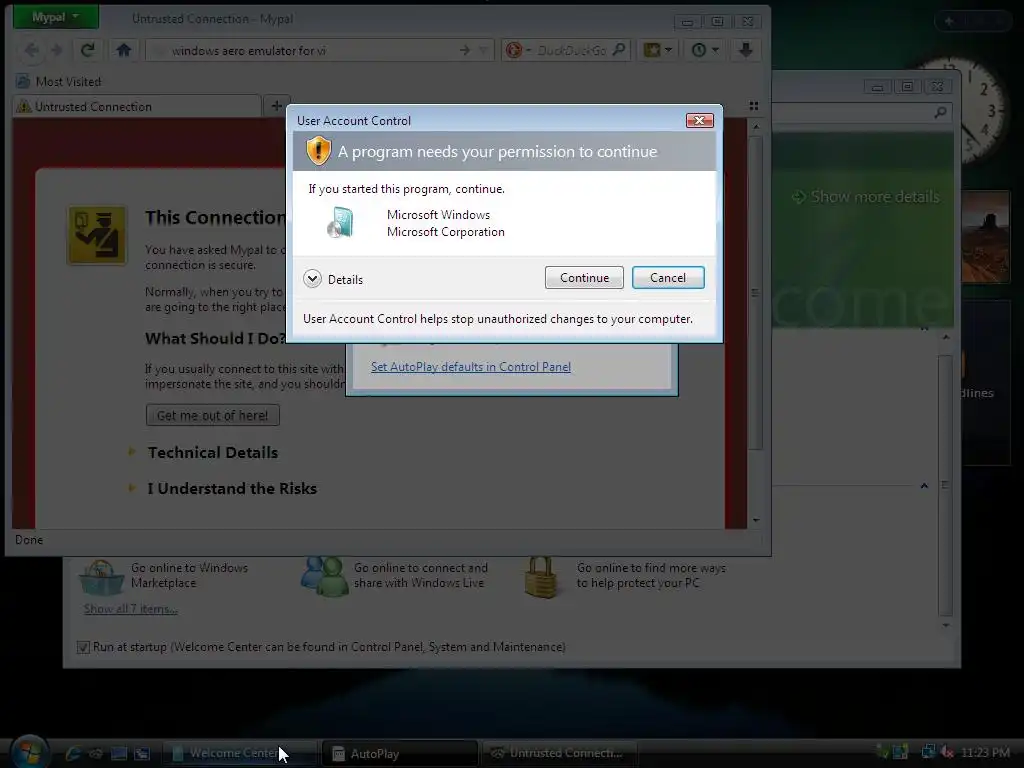This screenshot has width=1024, height=768.
Task: Open the Windows Start orb
Action: pos(29,751)
